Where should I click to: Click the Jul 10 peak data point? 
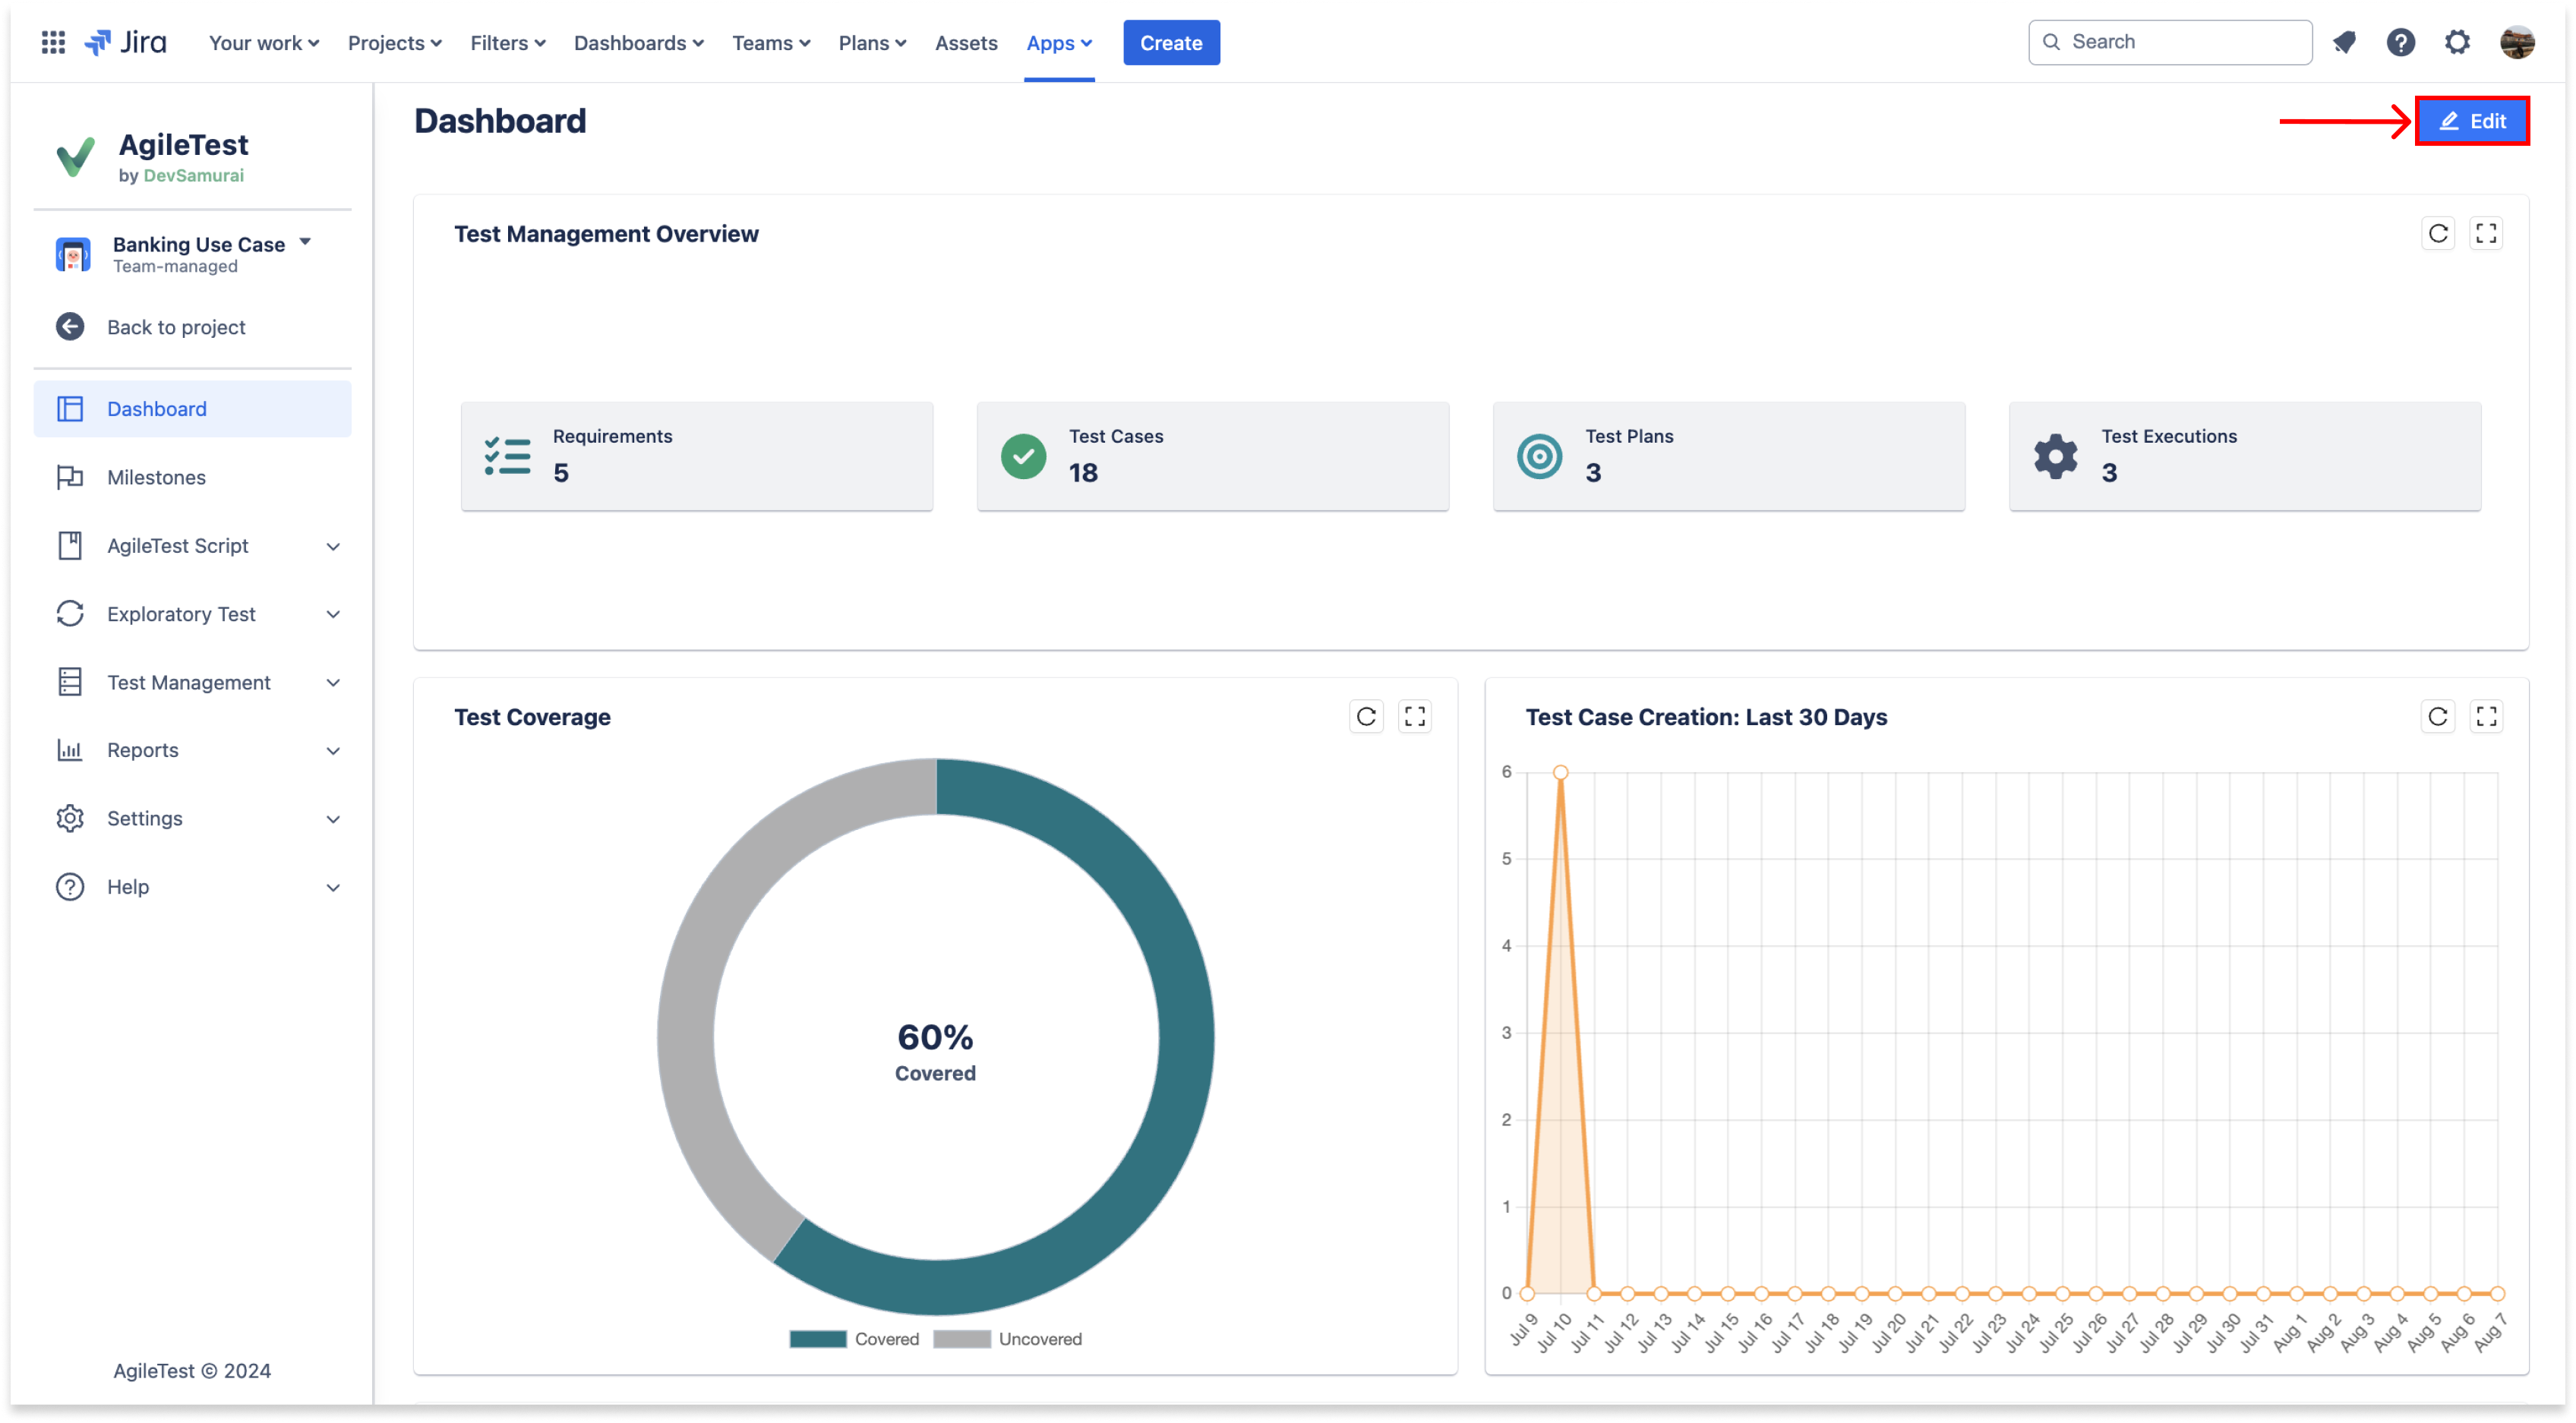(x=1560, y=772)
